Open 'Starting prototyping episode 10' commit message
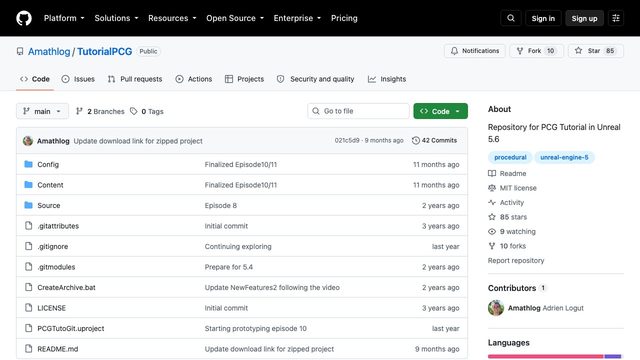Image resolution: width=640 pixels, height=360 pixels. click(x=256, y=328)
